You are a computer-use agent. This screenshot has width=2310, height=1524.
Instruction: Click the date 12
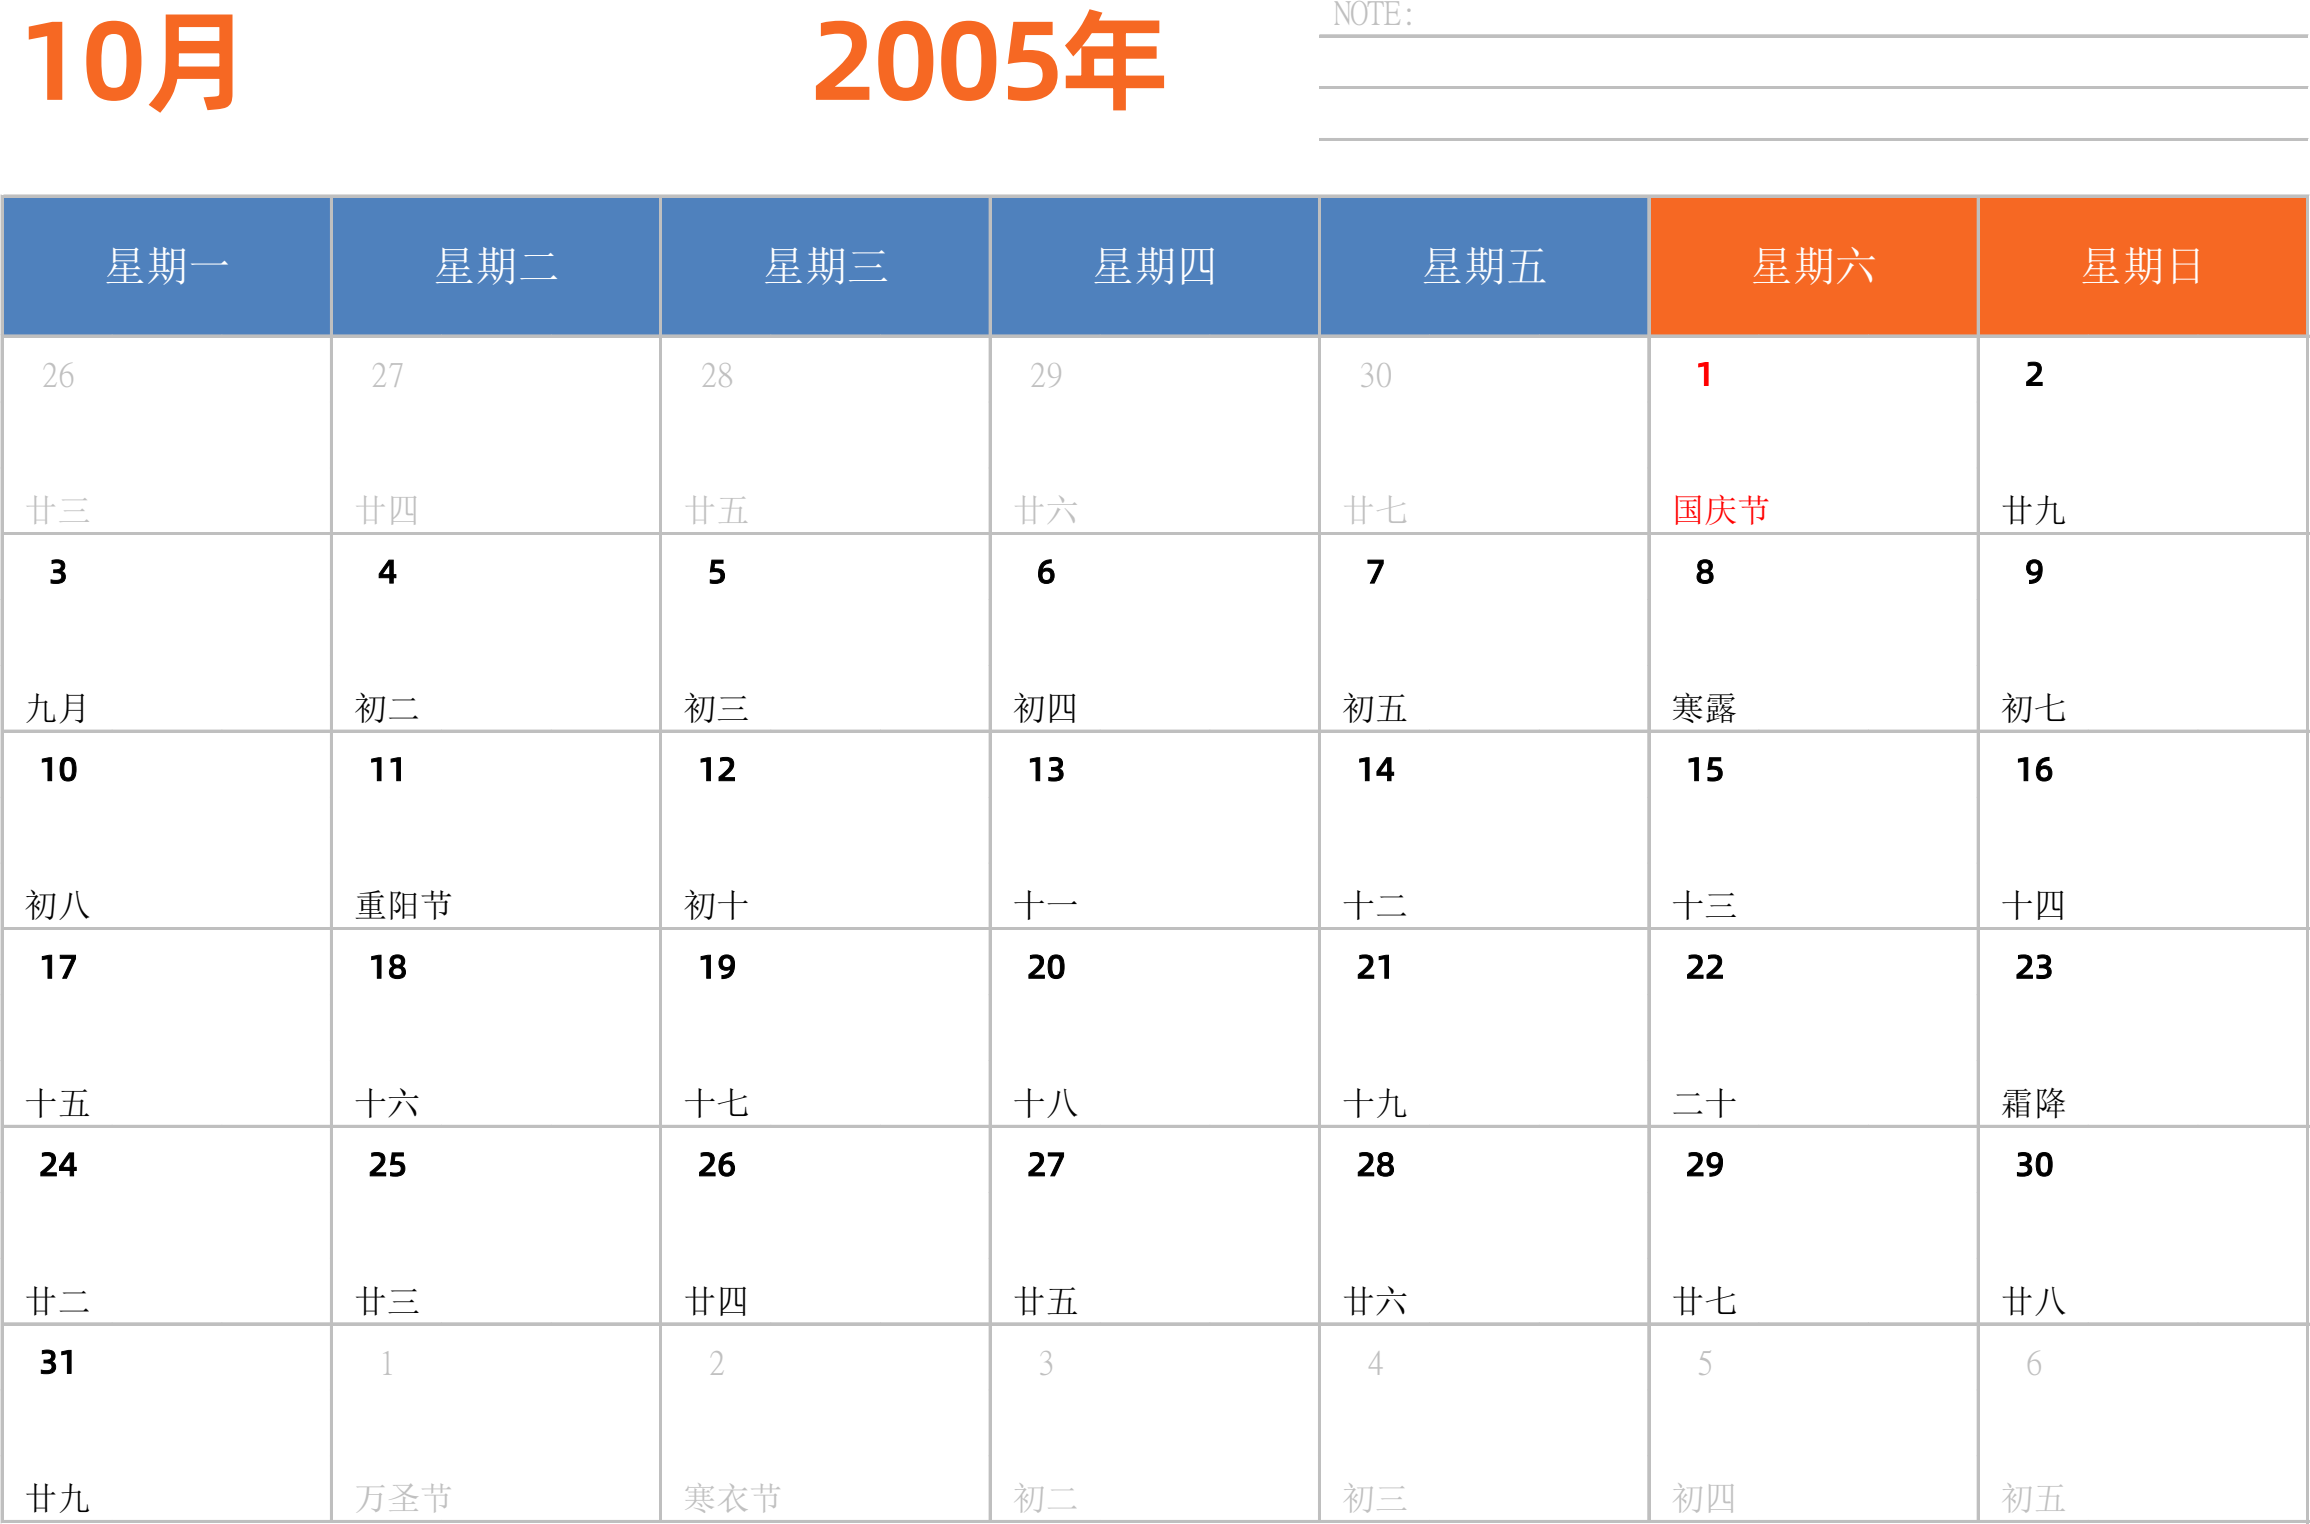tap(717, 770)
